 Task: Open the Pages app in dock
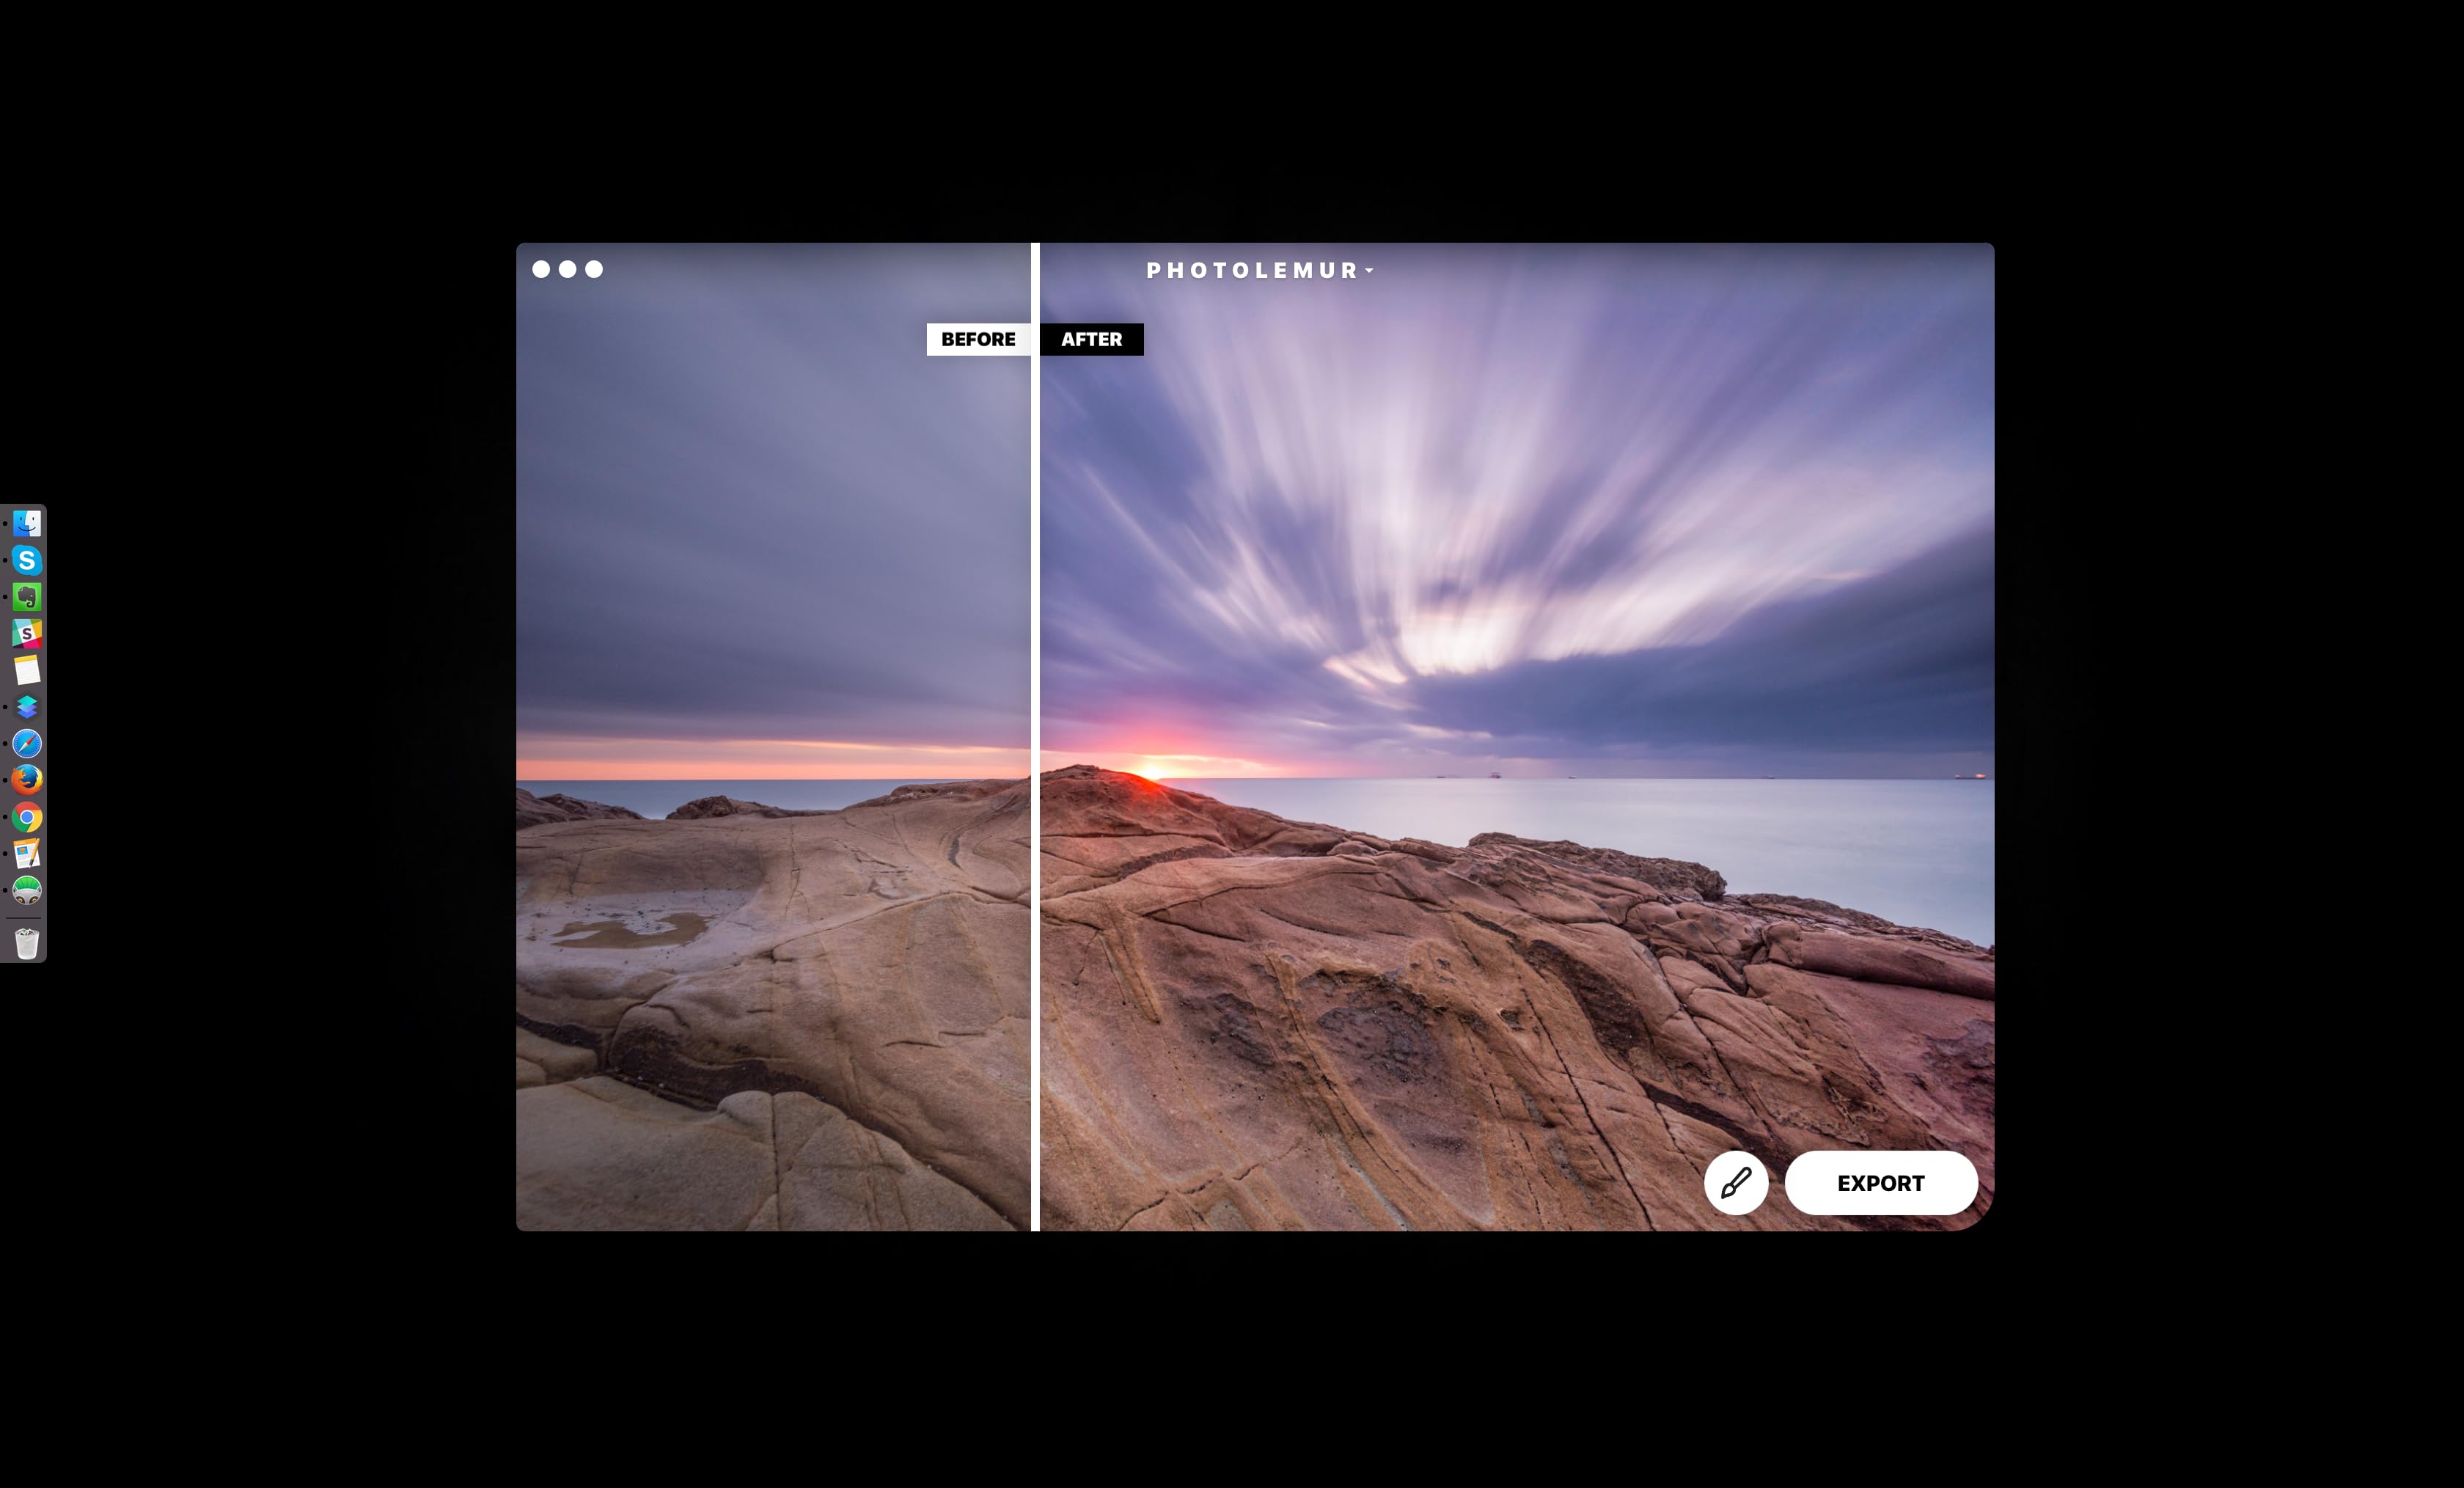click(27, 854)
